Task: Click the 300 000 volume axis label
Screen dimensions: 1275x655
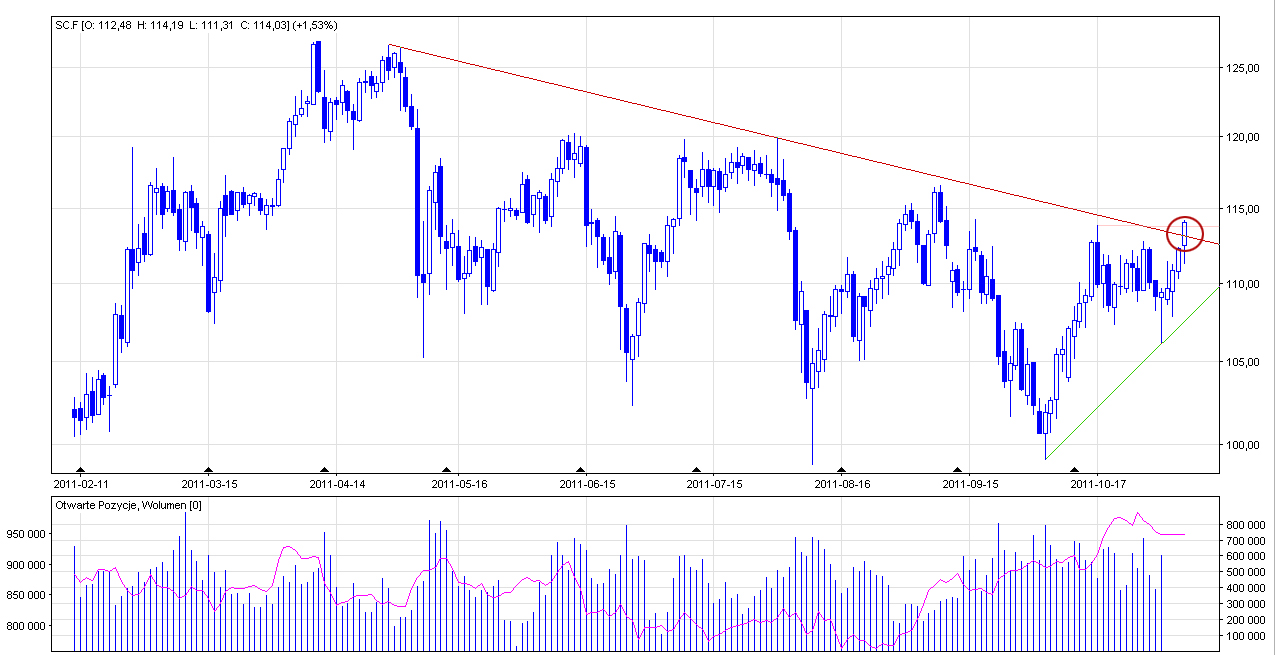Action: click(x=1247, y=604)
